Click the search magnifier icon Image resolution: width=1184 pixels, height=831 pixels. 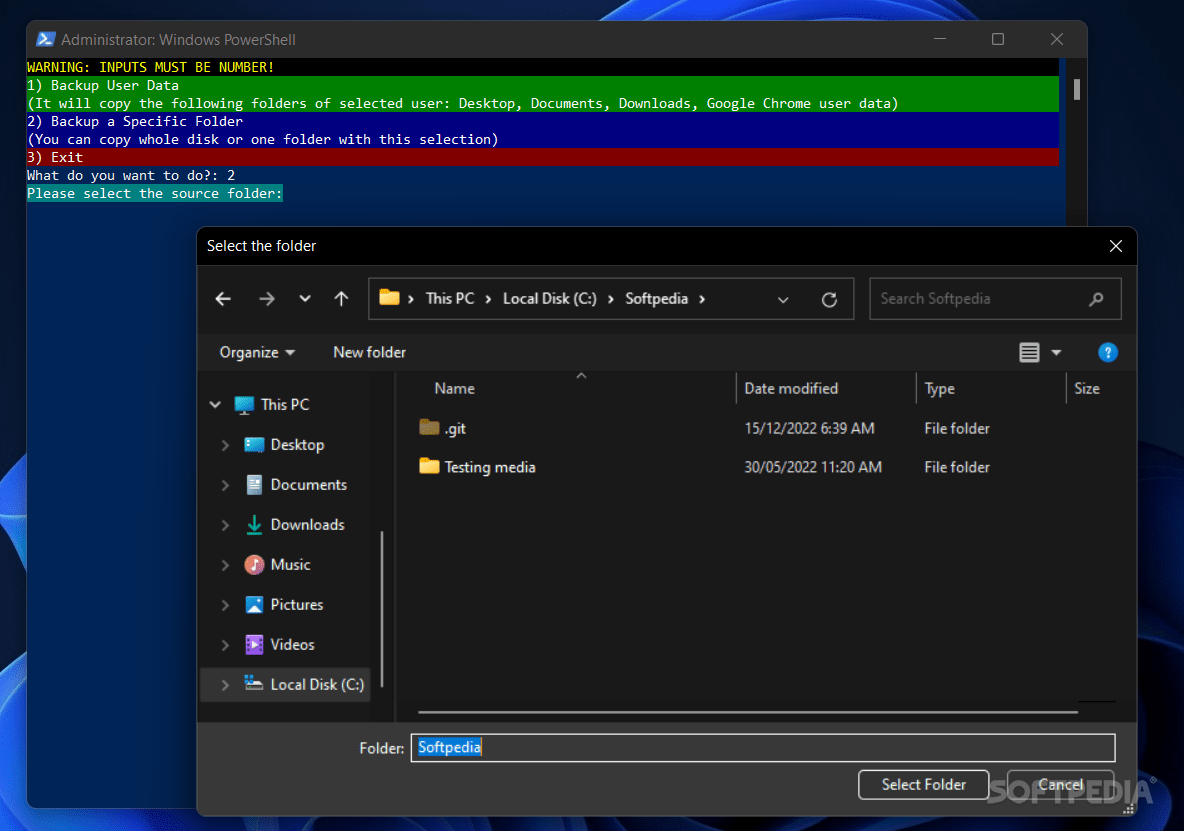tap(1096, 300)
